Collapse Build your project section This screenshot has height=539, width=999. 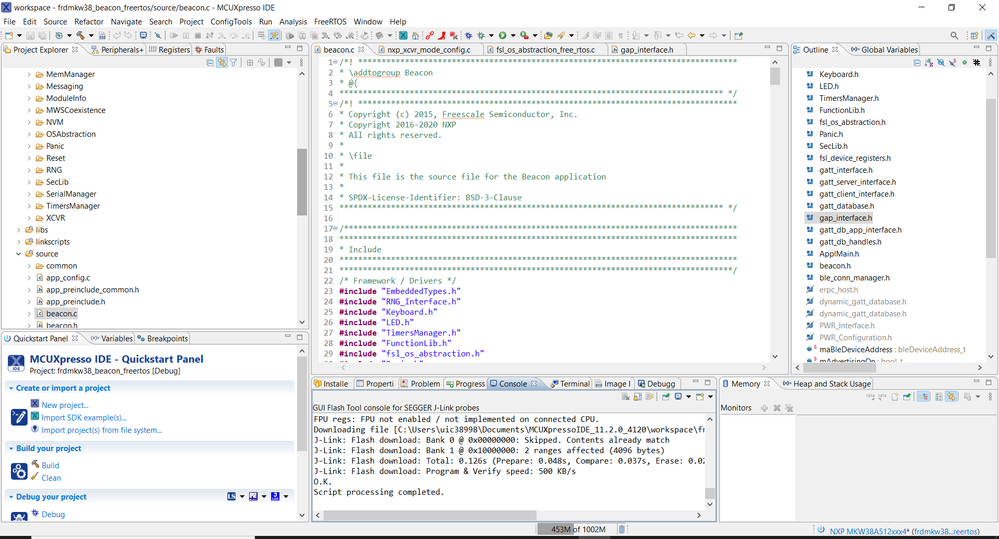click(x=11, y=449)
